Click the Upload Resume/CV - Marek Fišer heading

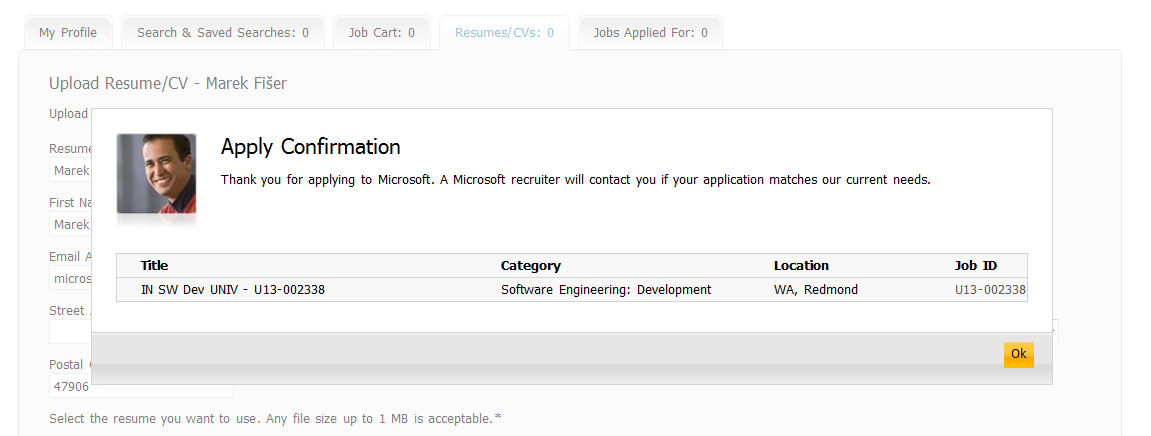click(x=168, y=83)
